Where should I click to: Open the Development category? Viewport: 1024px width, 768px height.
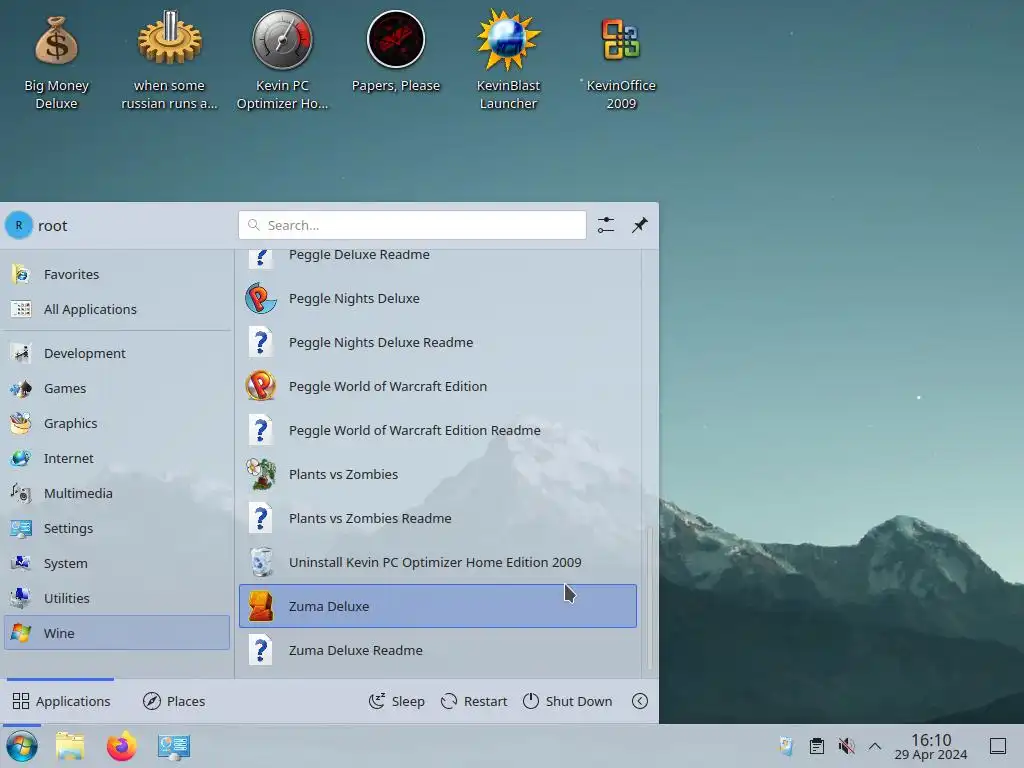[x=117, y=353]
